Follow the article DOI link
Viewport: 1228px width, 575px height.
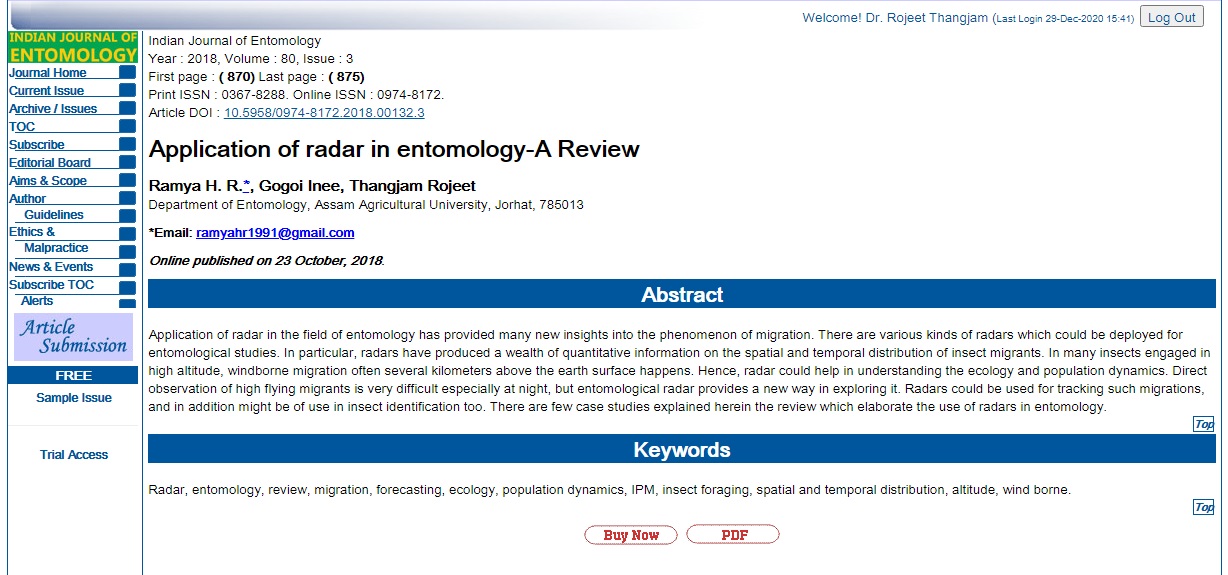coord(324,113)
